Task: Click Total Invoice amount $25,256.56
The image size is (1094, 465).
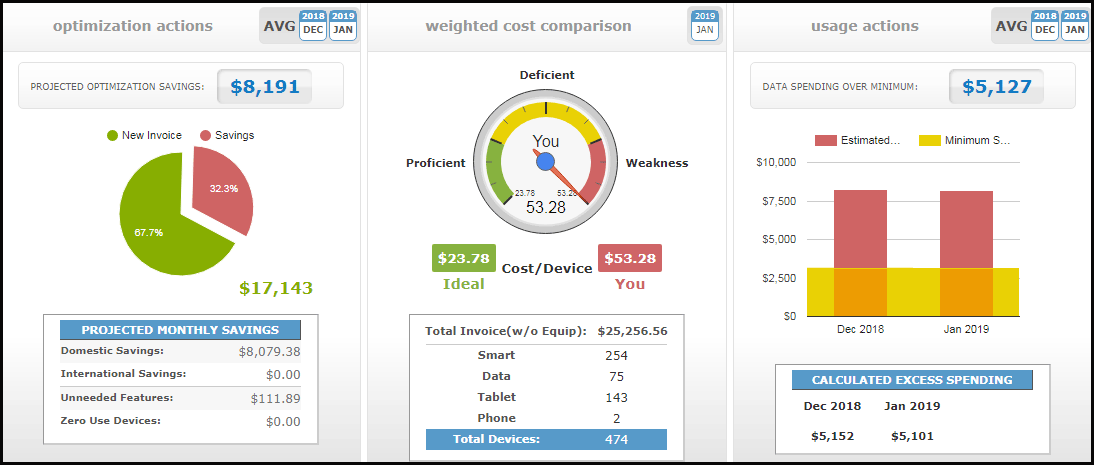Action: coord(632,331)
